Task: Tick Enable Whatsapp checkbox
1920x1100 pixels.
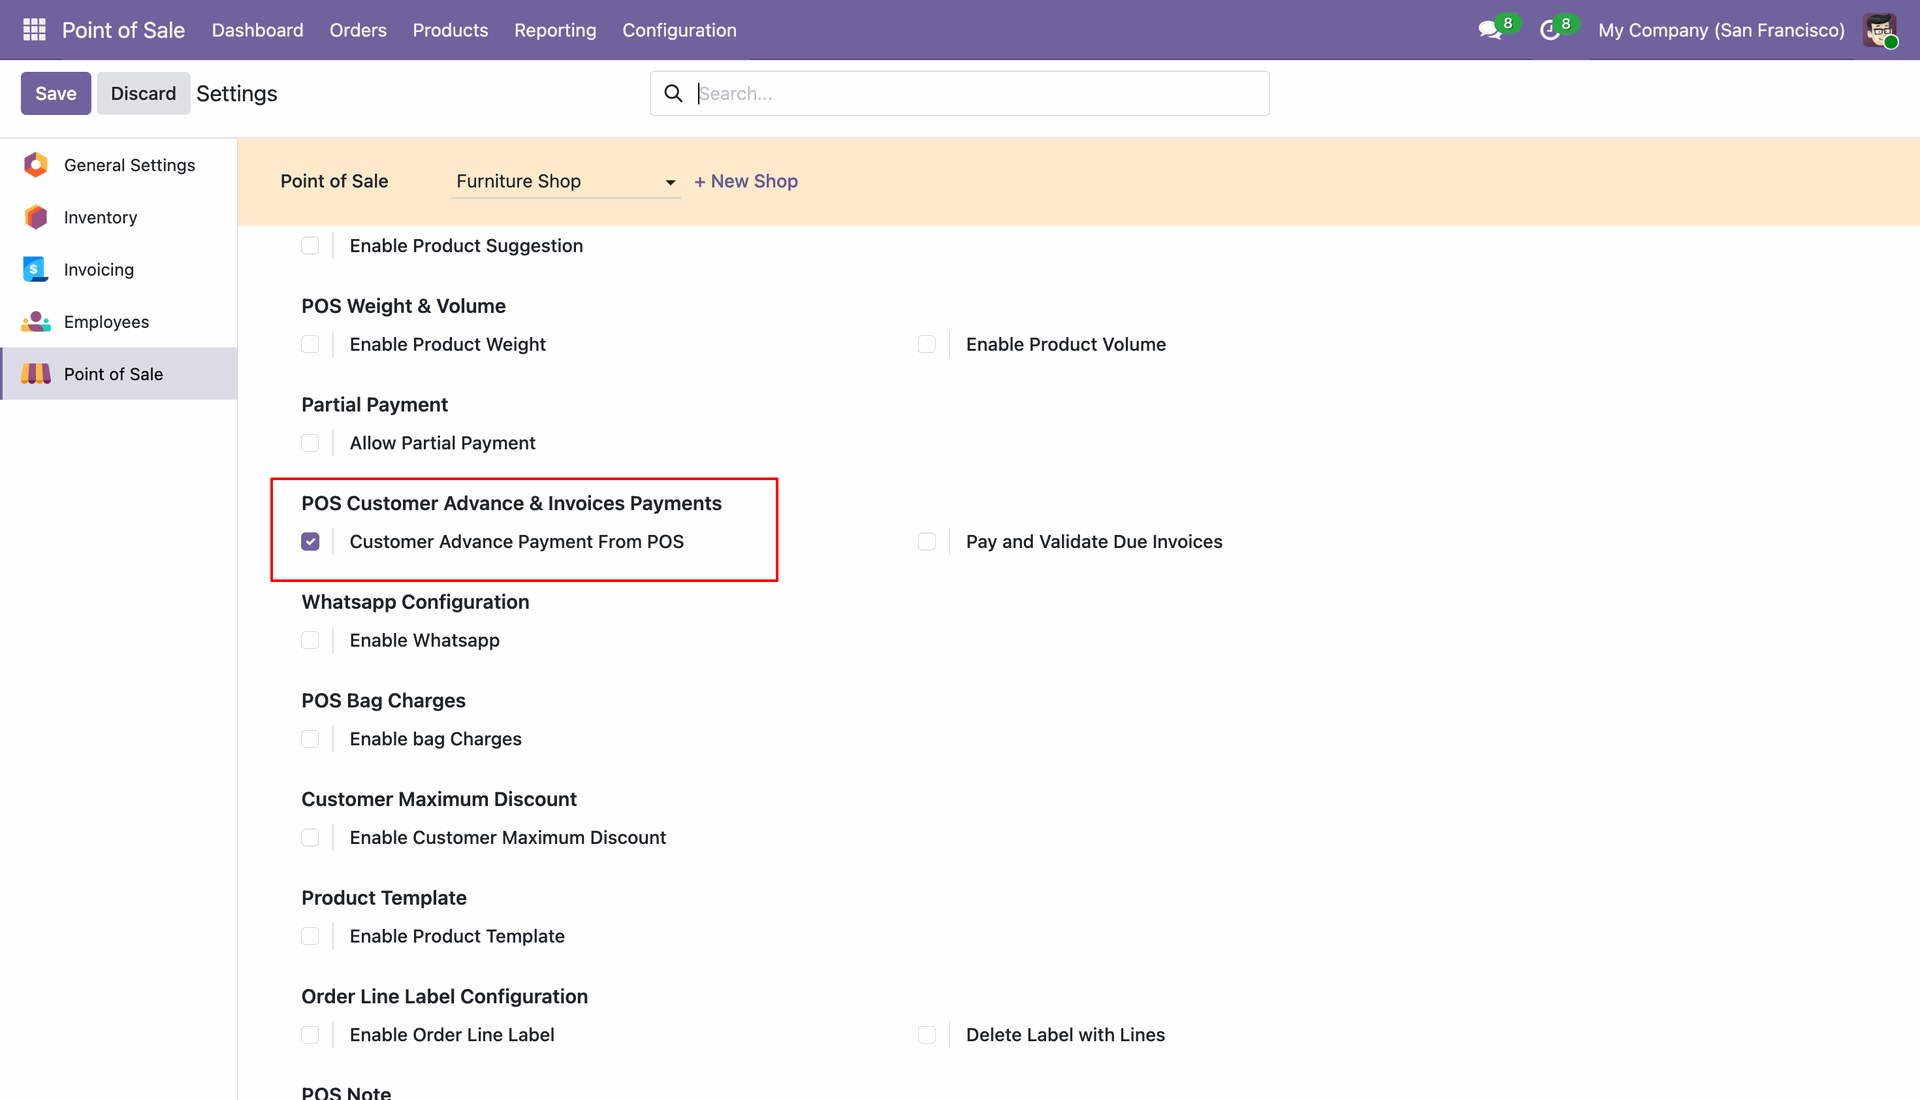Action: coord(310,640)
